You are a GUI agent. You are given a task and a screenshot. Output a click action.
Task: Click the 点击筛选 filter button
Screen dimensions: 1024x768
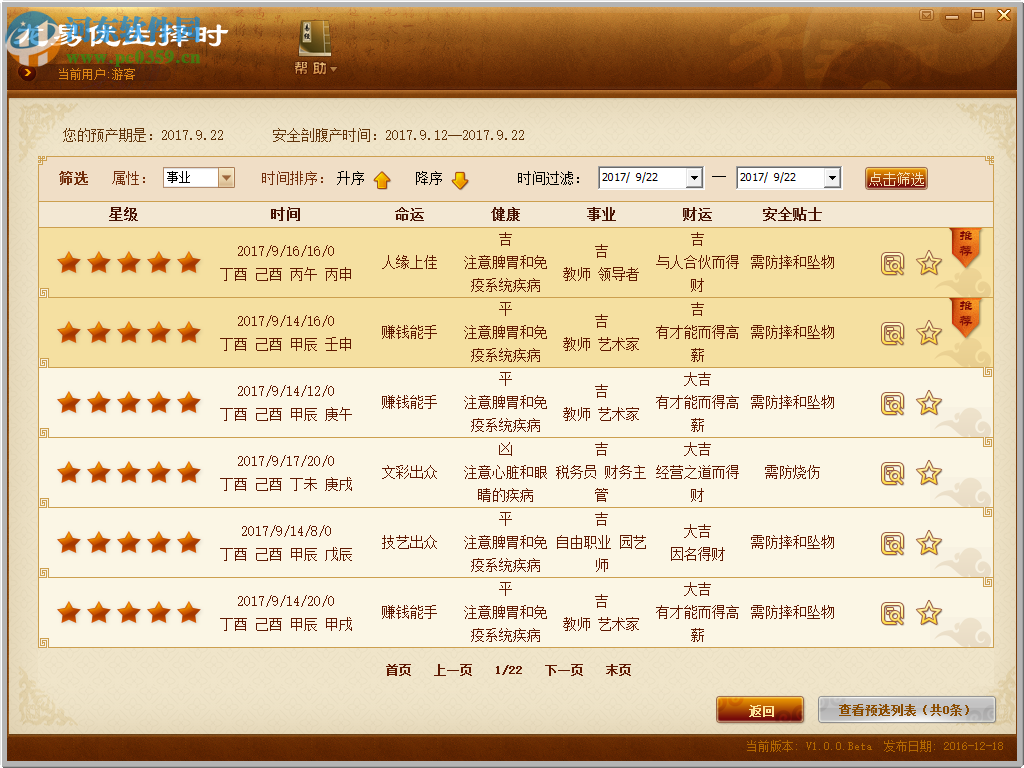click(x=895, y=177)
